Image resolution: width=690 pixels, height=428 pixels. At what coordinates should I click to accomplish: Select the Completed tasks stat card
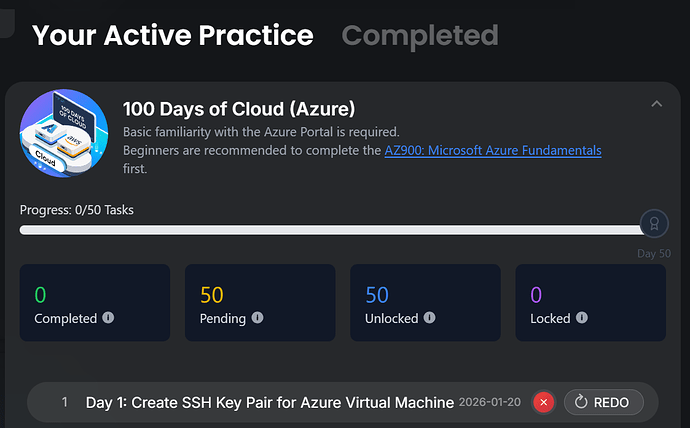[95, 303]
